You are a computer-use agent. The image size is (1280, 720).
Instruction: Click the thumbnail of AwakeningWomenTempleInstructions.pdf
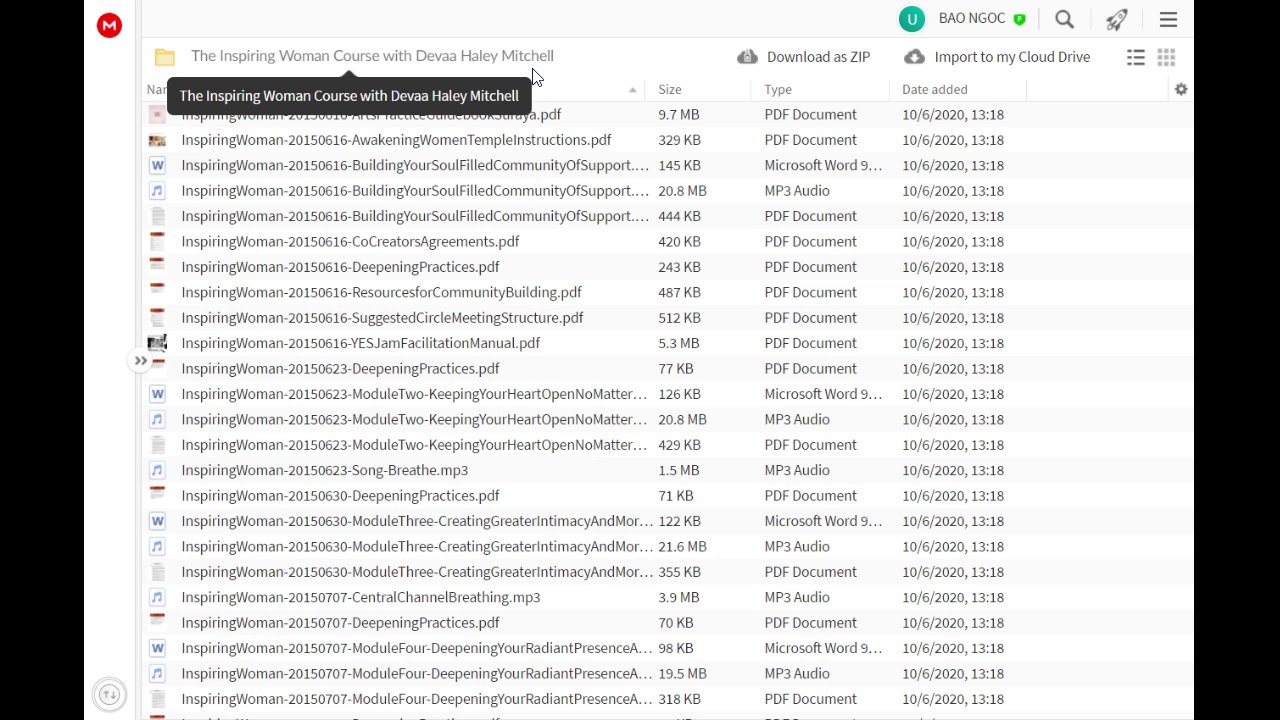point(157,140)
